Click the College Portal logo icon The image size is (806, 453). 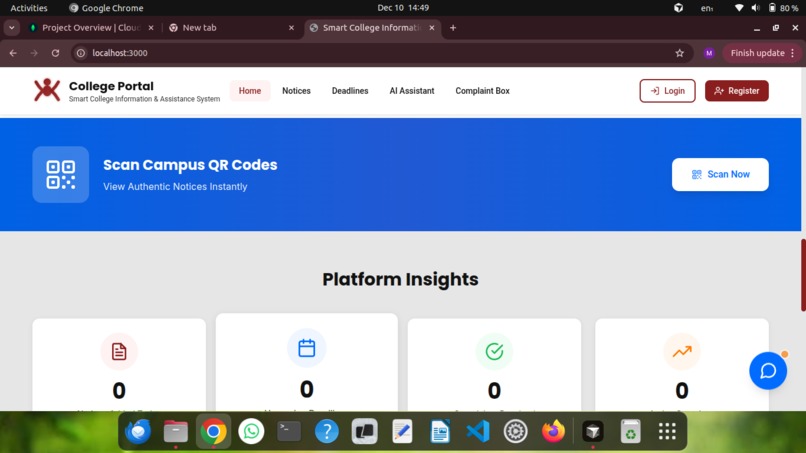tap(47, 90)
